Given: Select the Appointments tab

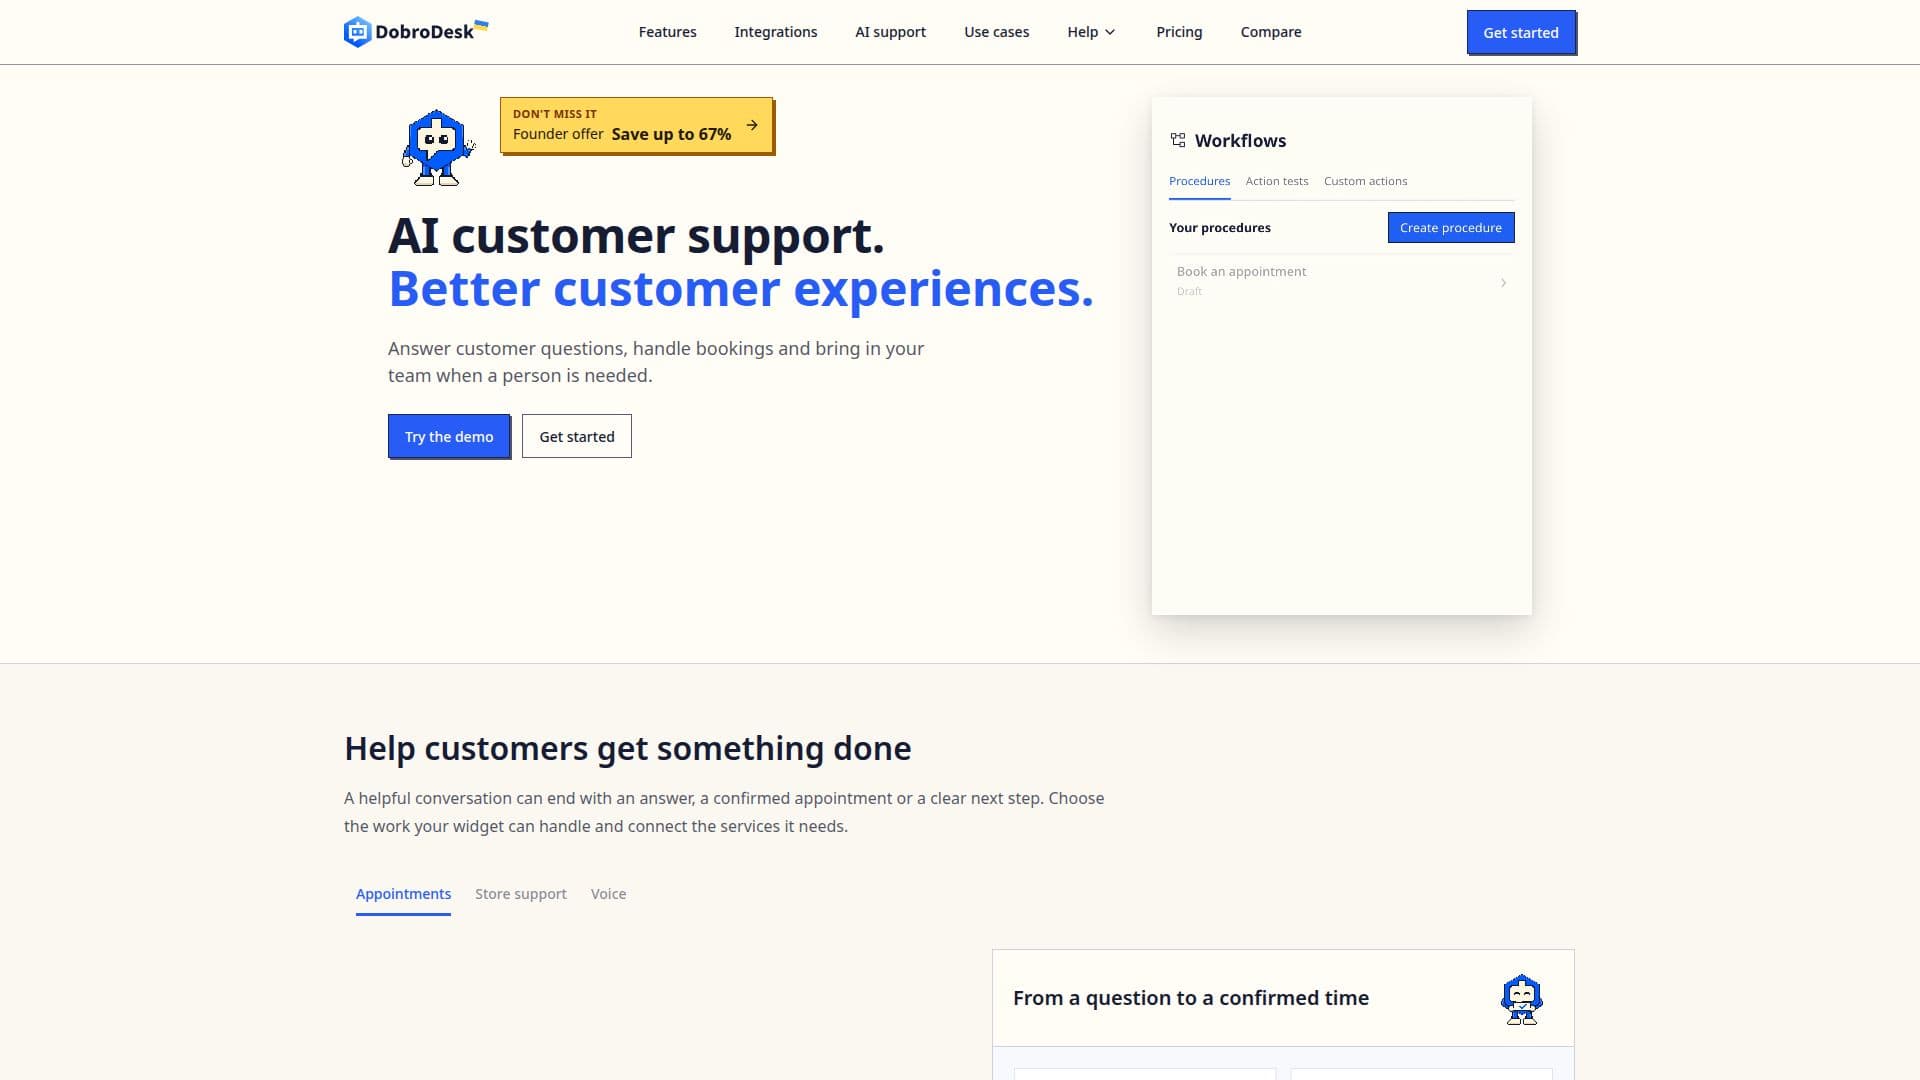Looking at the screenshot, I should (x=403, y=894).
